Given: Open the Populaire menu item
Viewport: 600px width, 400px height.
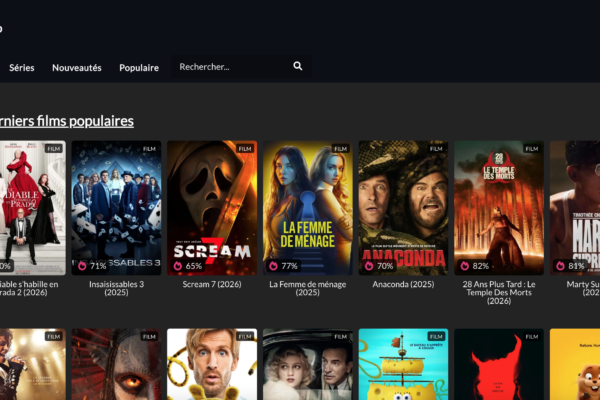Looking at the screenshot, I should click(139, 68).
